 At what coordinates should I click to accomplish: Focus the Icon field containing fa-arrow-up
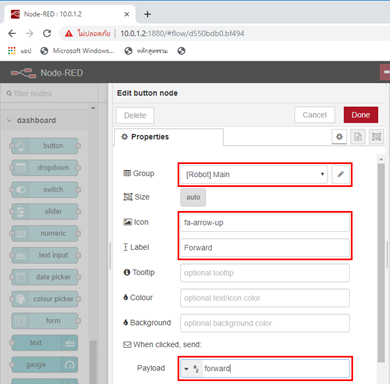[265, 223]
